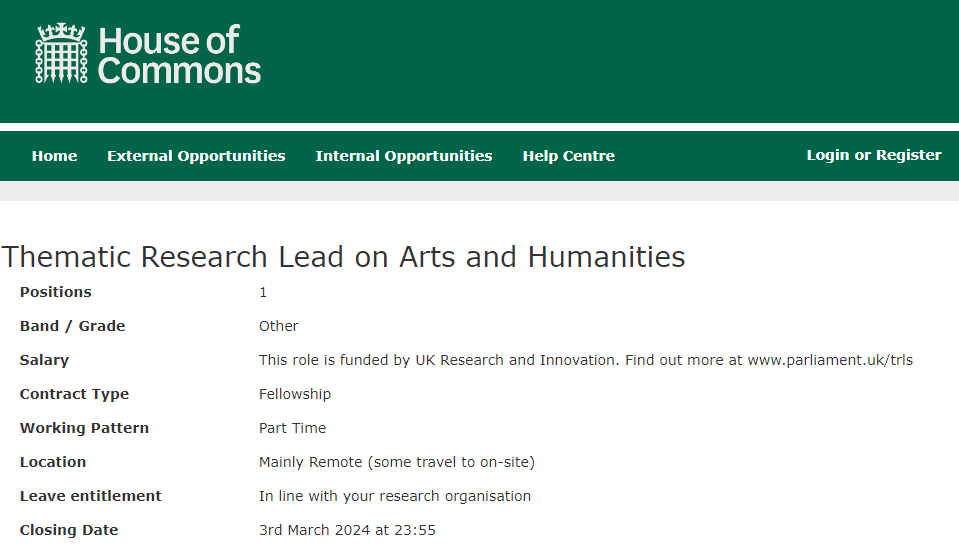Click the Working Pattern label

pos(84,428)
